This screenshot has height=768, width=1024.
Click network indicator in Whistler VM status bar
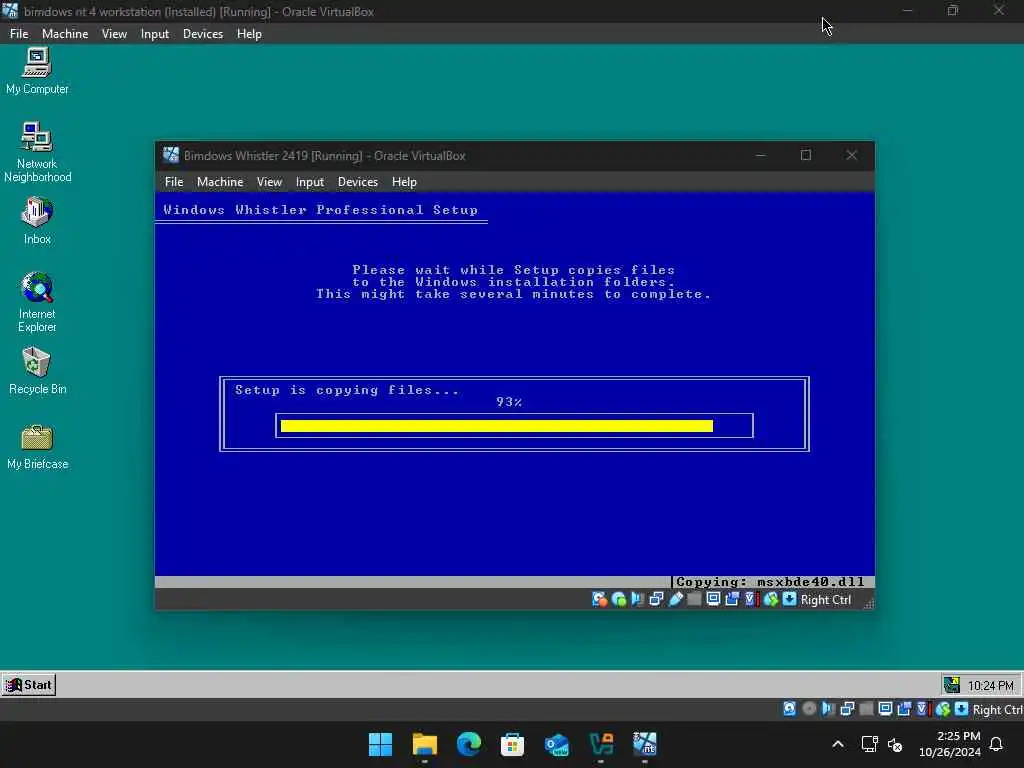tap(656, 599)
